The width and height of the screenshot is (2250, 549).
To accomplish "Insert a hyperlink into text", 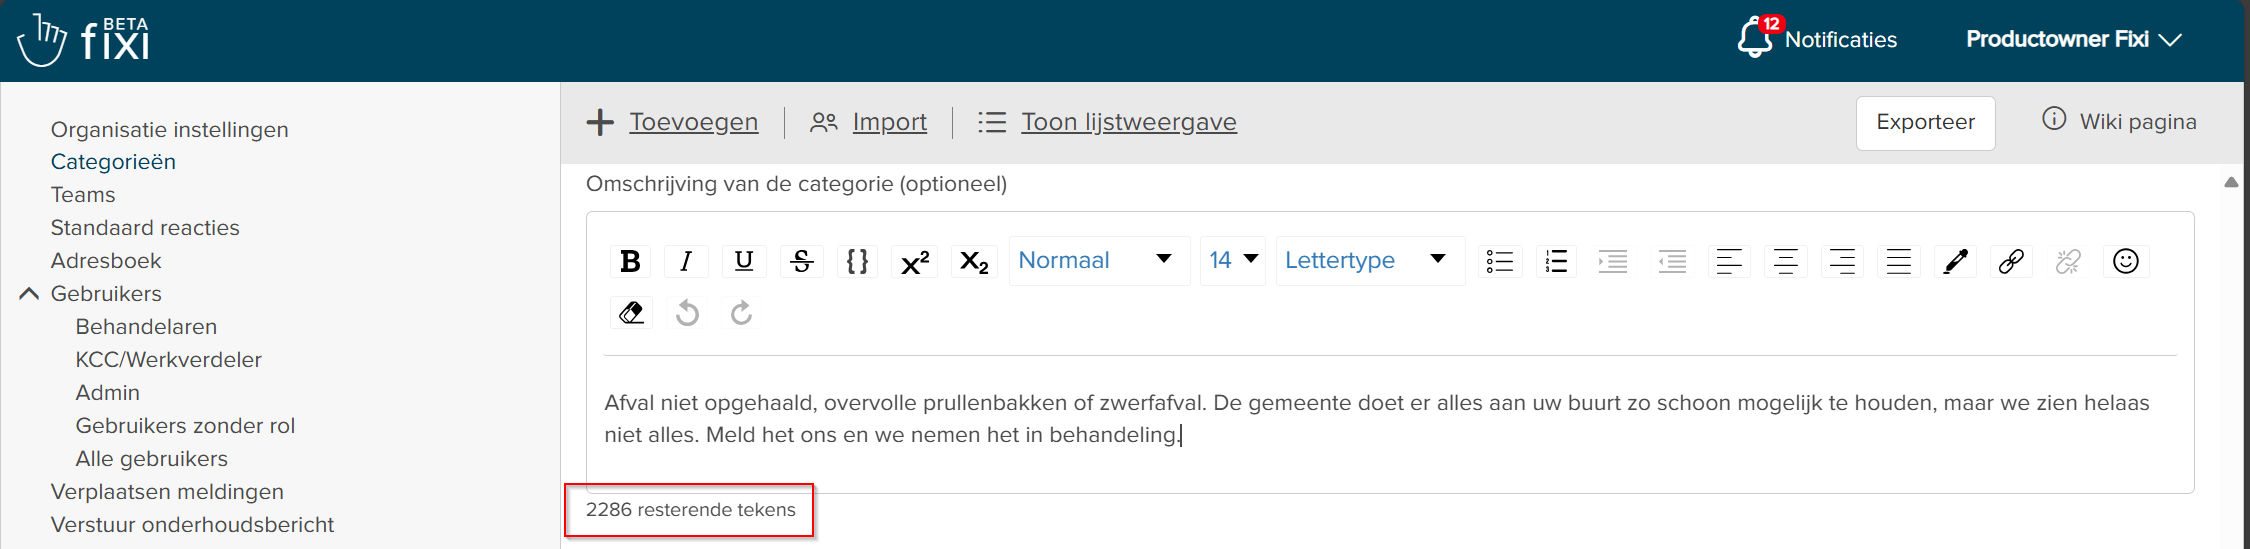I will point(2011,261).
